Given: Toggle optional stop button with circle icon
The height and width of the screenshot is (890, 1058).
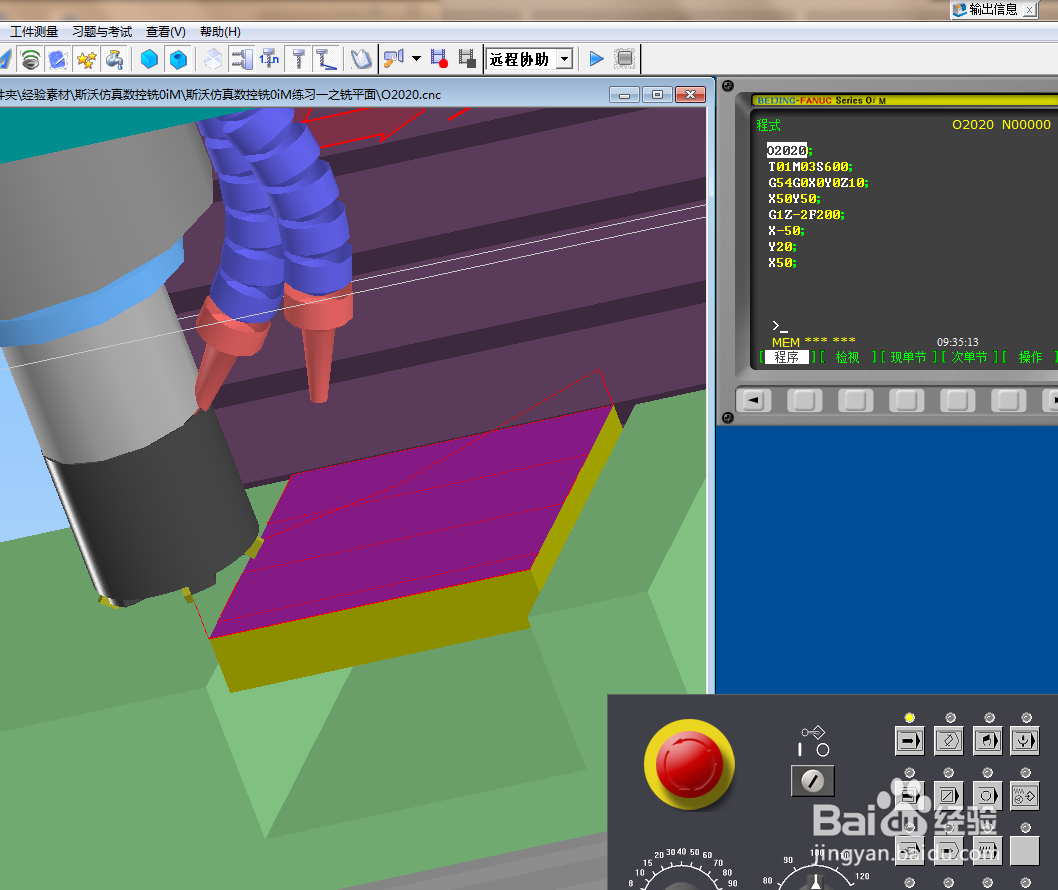Looking at the screenshot, I should tap(988, 796).
